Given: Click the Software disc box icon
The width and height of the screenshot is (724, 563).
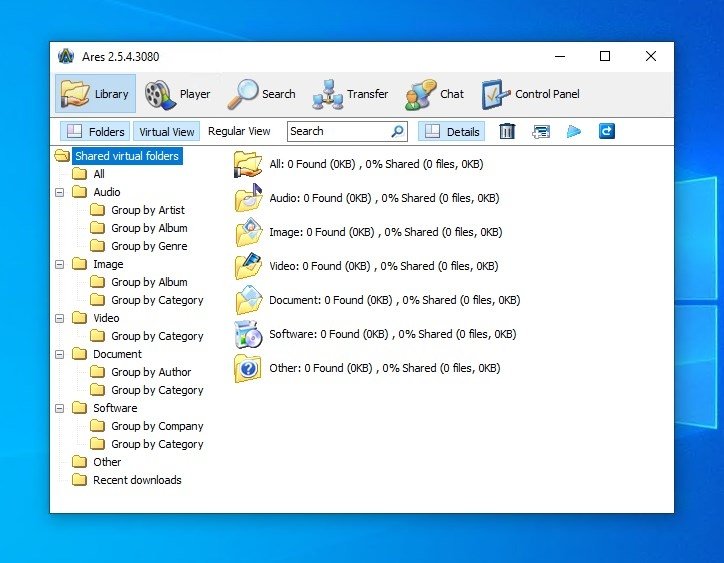Looking at the screenshot, I should click(248, 334).
